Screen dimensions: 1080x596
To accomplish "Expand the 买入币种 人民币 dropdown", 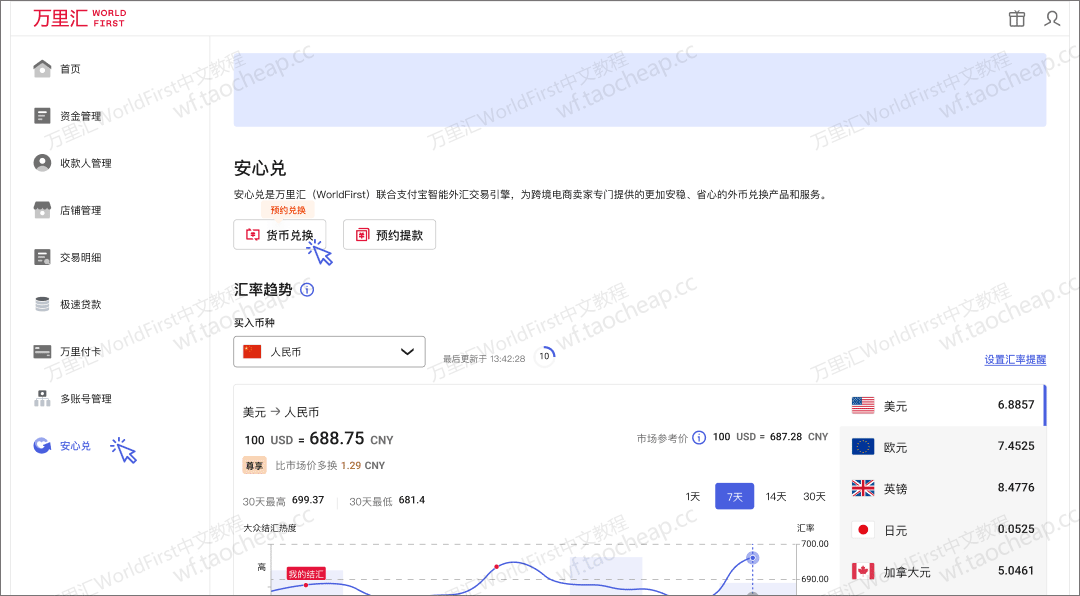I will (x=329, y=351).
